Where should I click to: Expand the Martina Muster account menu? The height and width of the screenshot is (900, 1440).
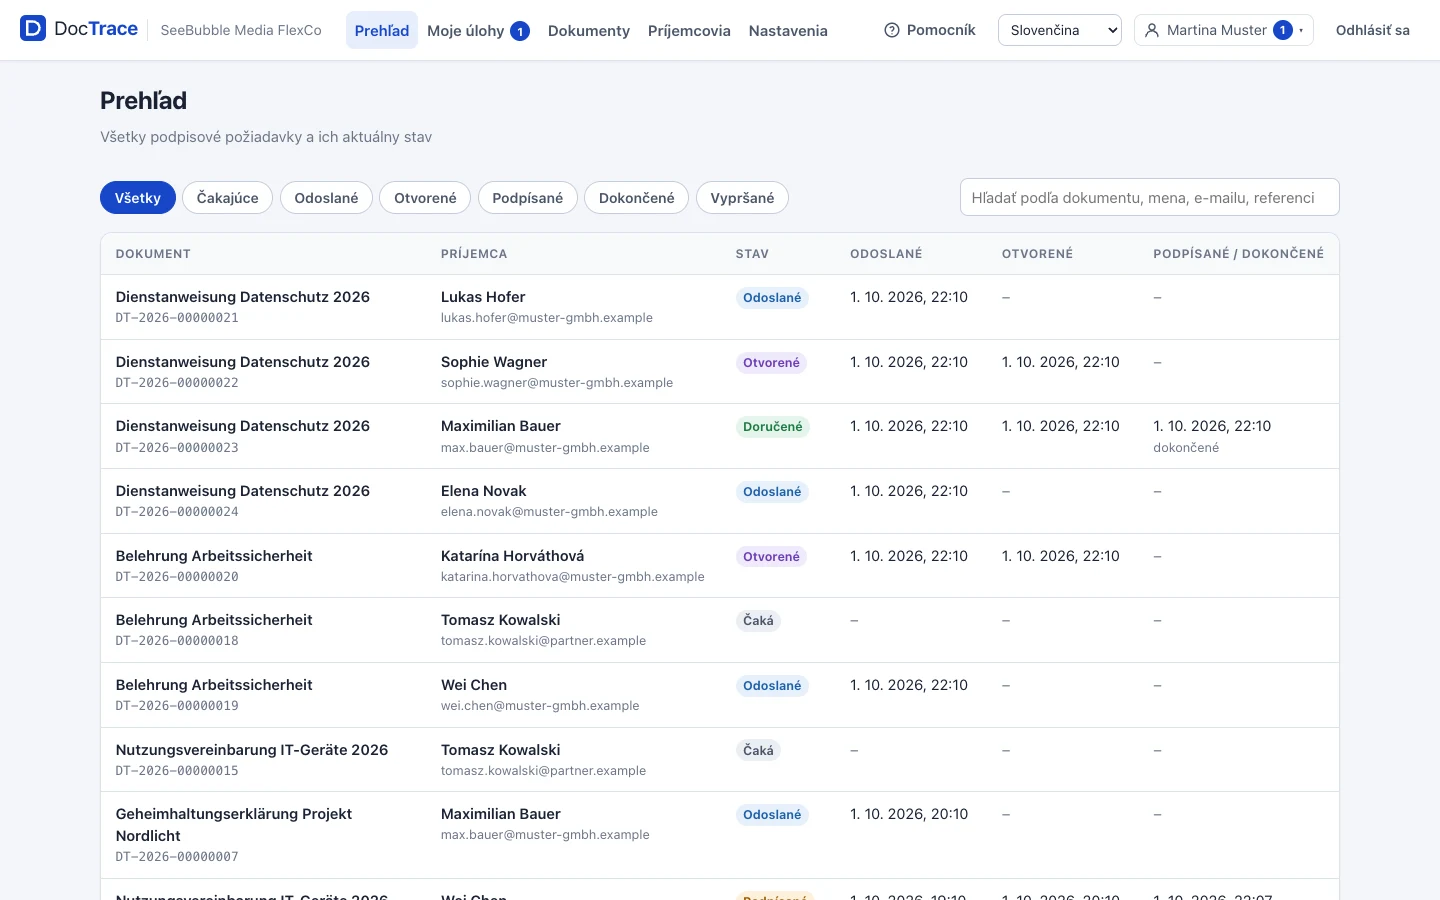pyautogui.click(x=1223, y=30)
